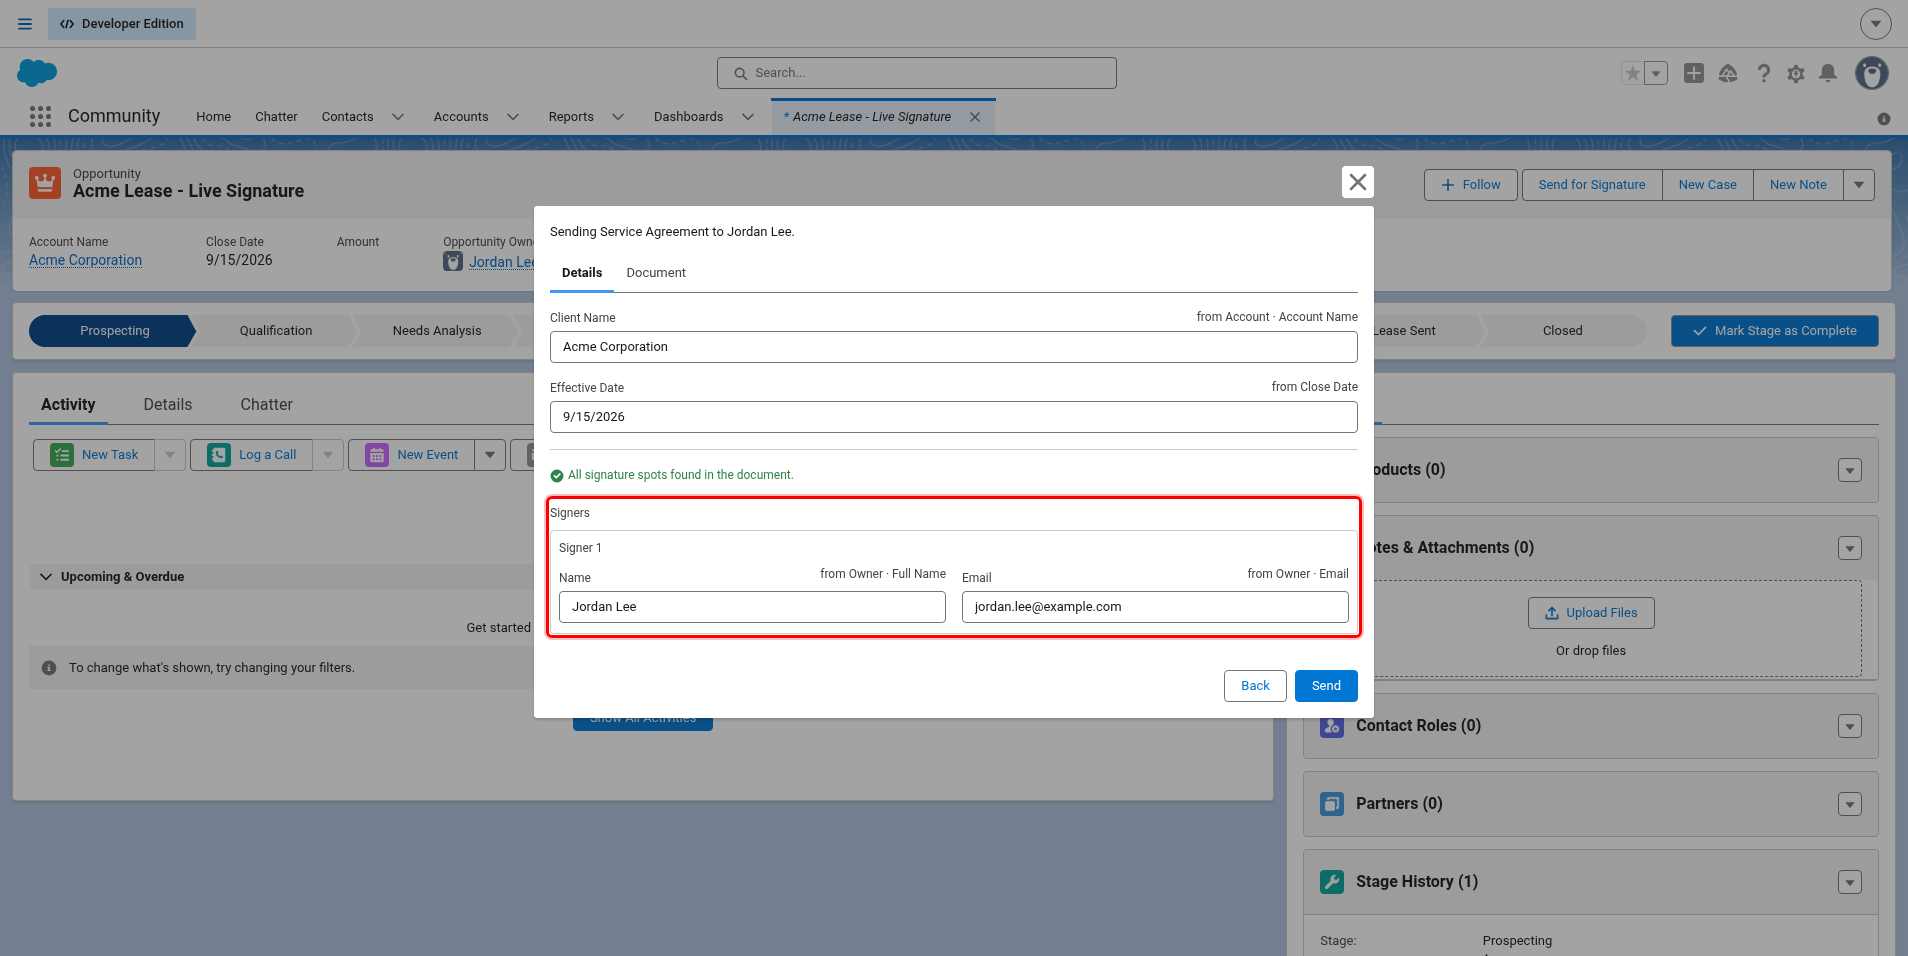Expand the Accounts nav dropdown chevron
This screenshot has height=956, width=1908.
point(513,117)
